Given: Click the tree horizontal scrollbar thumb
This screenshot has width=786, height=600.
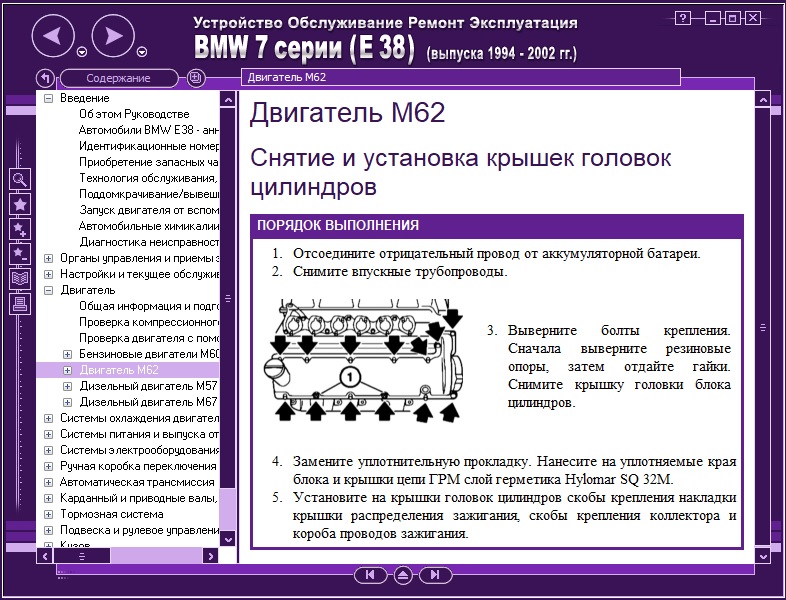Looking at the screenshot, I should [x=82, y=555].
